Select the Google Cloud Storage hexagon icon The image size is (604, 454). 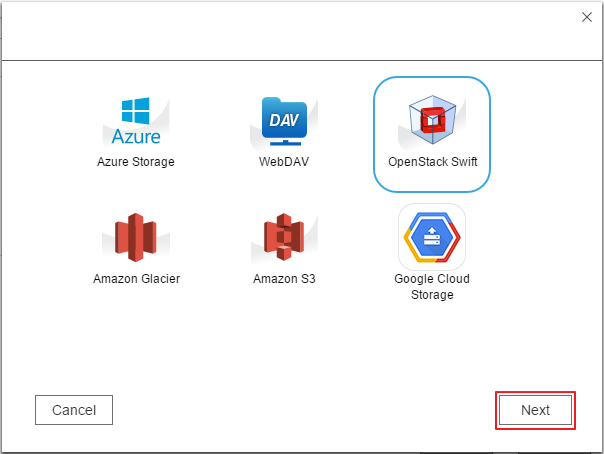point(432,237)
